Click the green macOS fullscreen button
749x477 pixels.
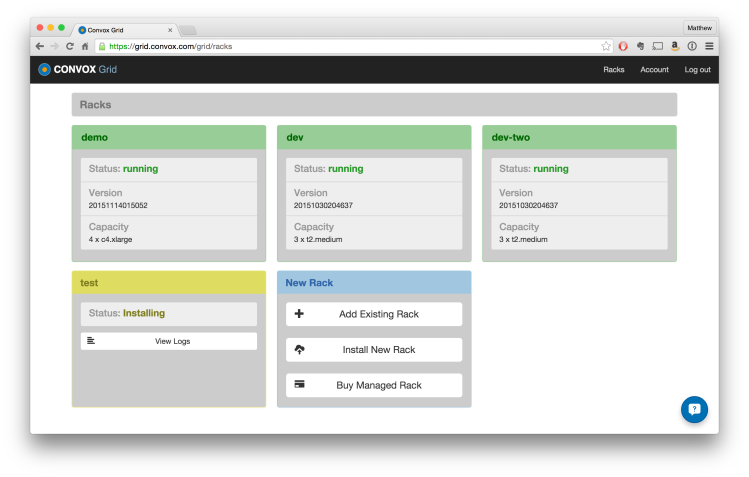tap(61, 28)
